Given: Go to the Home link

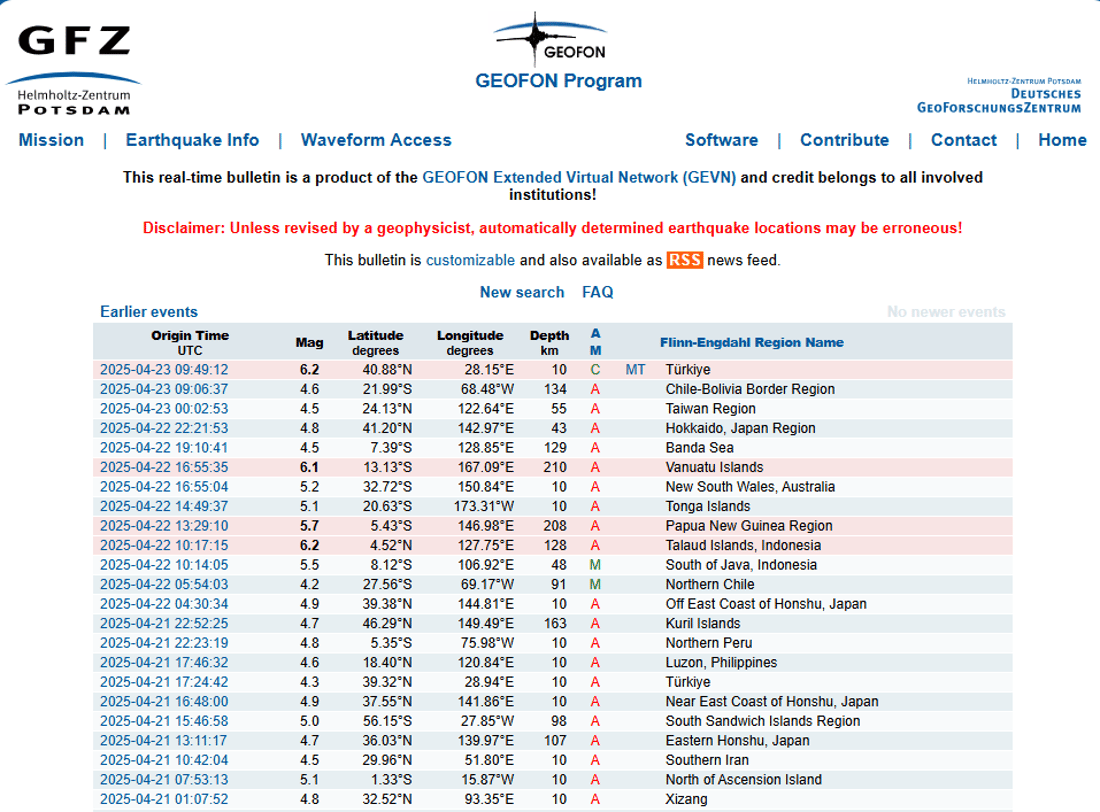Looking at the screenshot, I should coord(1062,140).
